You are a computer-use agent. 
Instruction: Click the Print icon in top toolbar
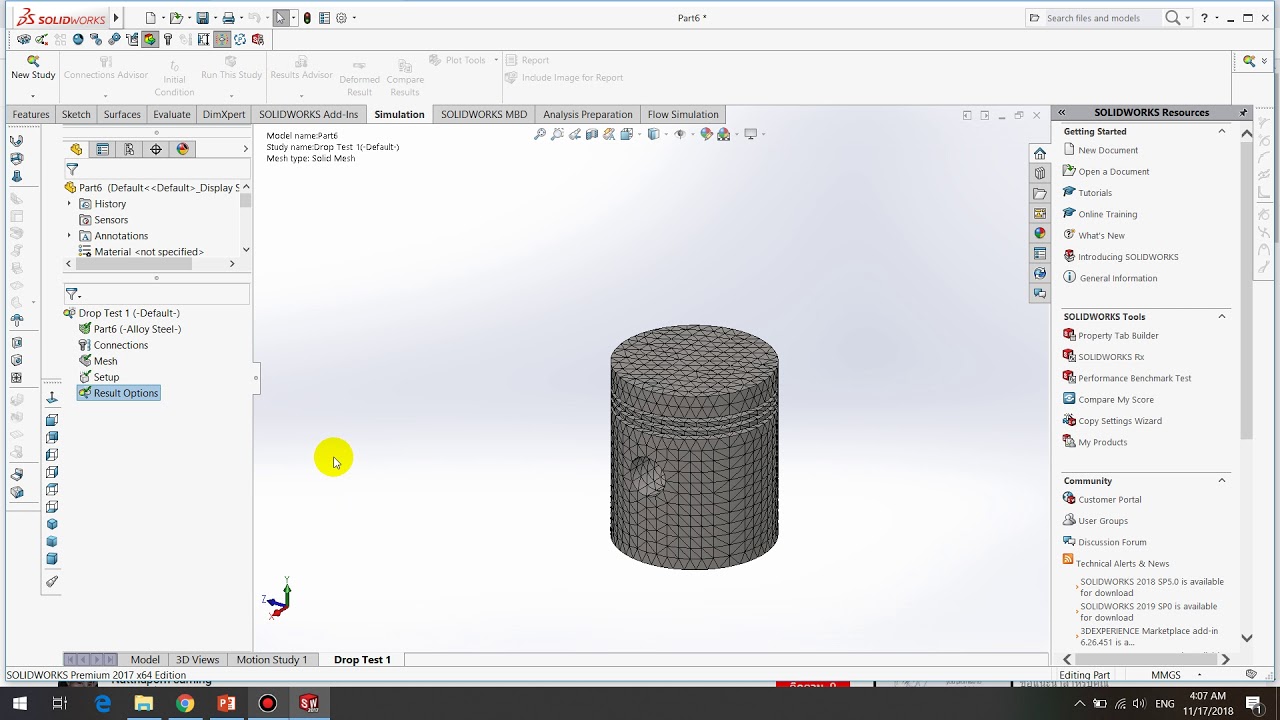[x=229, y=18]
